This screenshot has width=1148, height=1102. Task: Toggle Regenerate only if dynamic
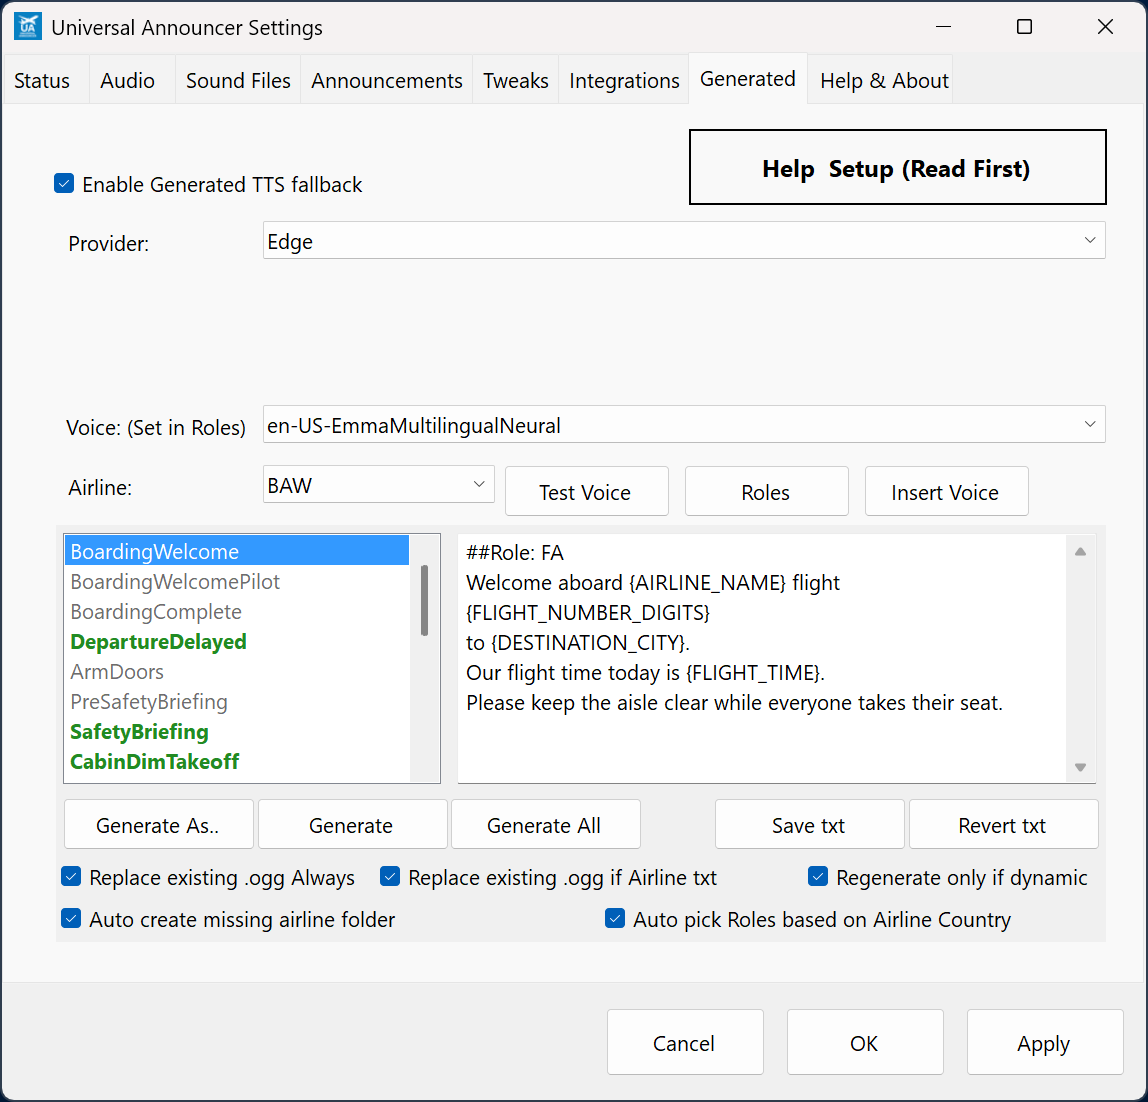point(818,876)
